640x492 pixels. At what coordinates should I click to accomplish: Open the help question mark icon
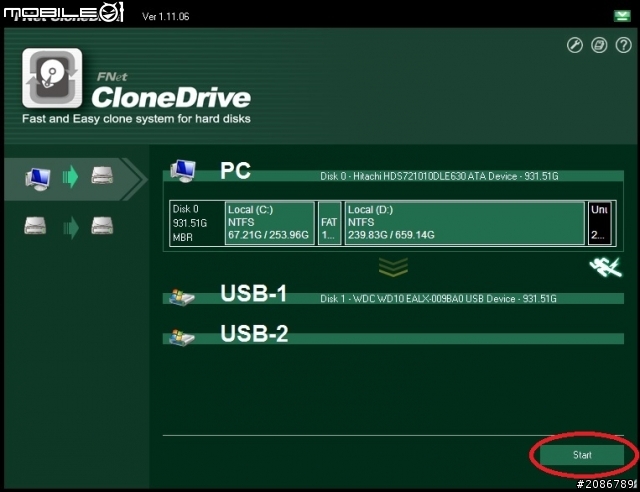624,45
